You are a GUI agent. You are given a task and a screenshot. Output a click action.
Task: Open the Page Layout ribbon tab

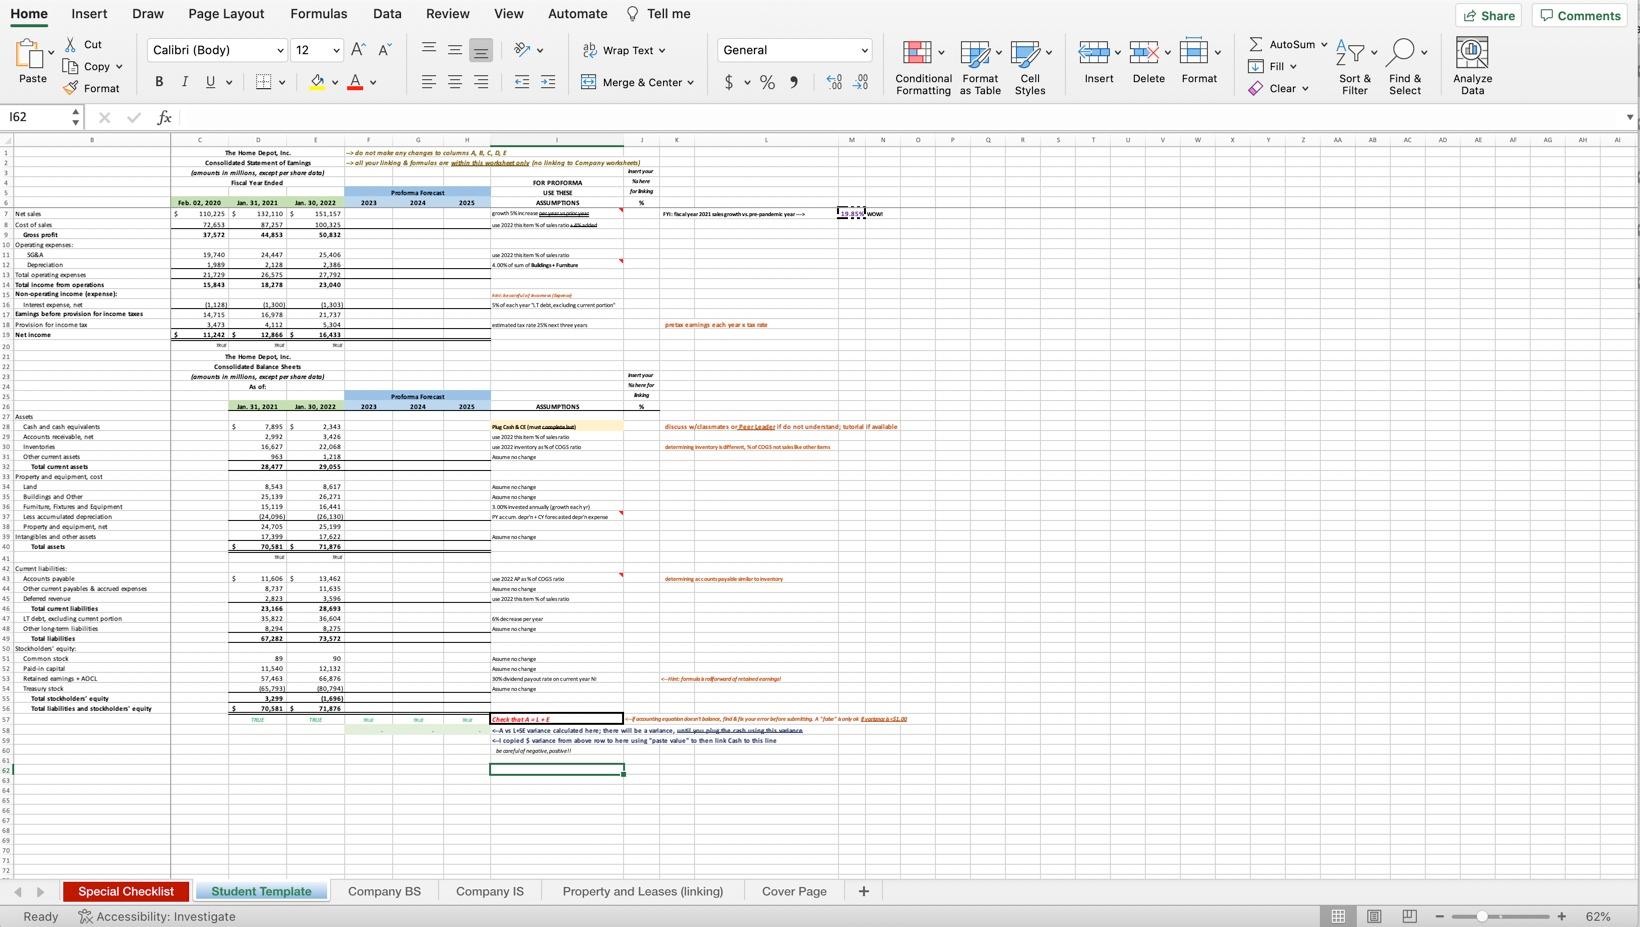click(226, 14)
